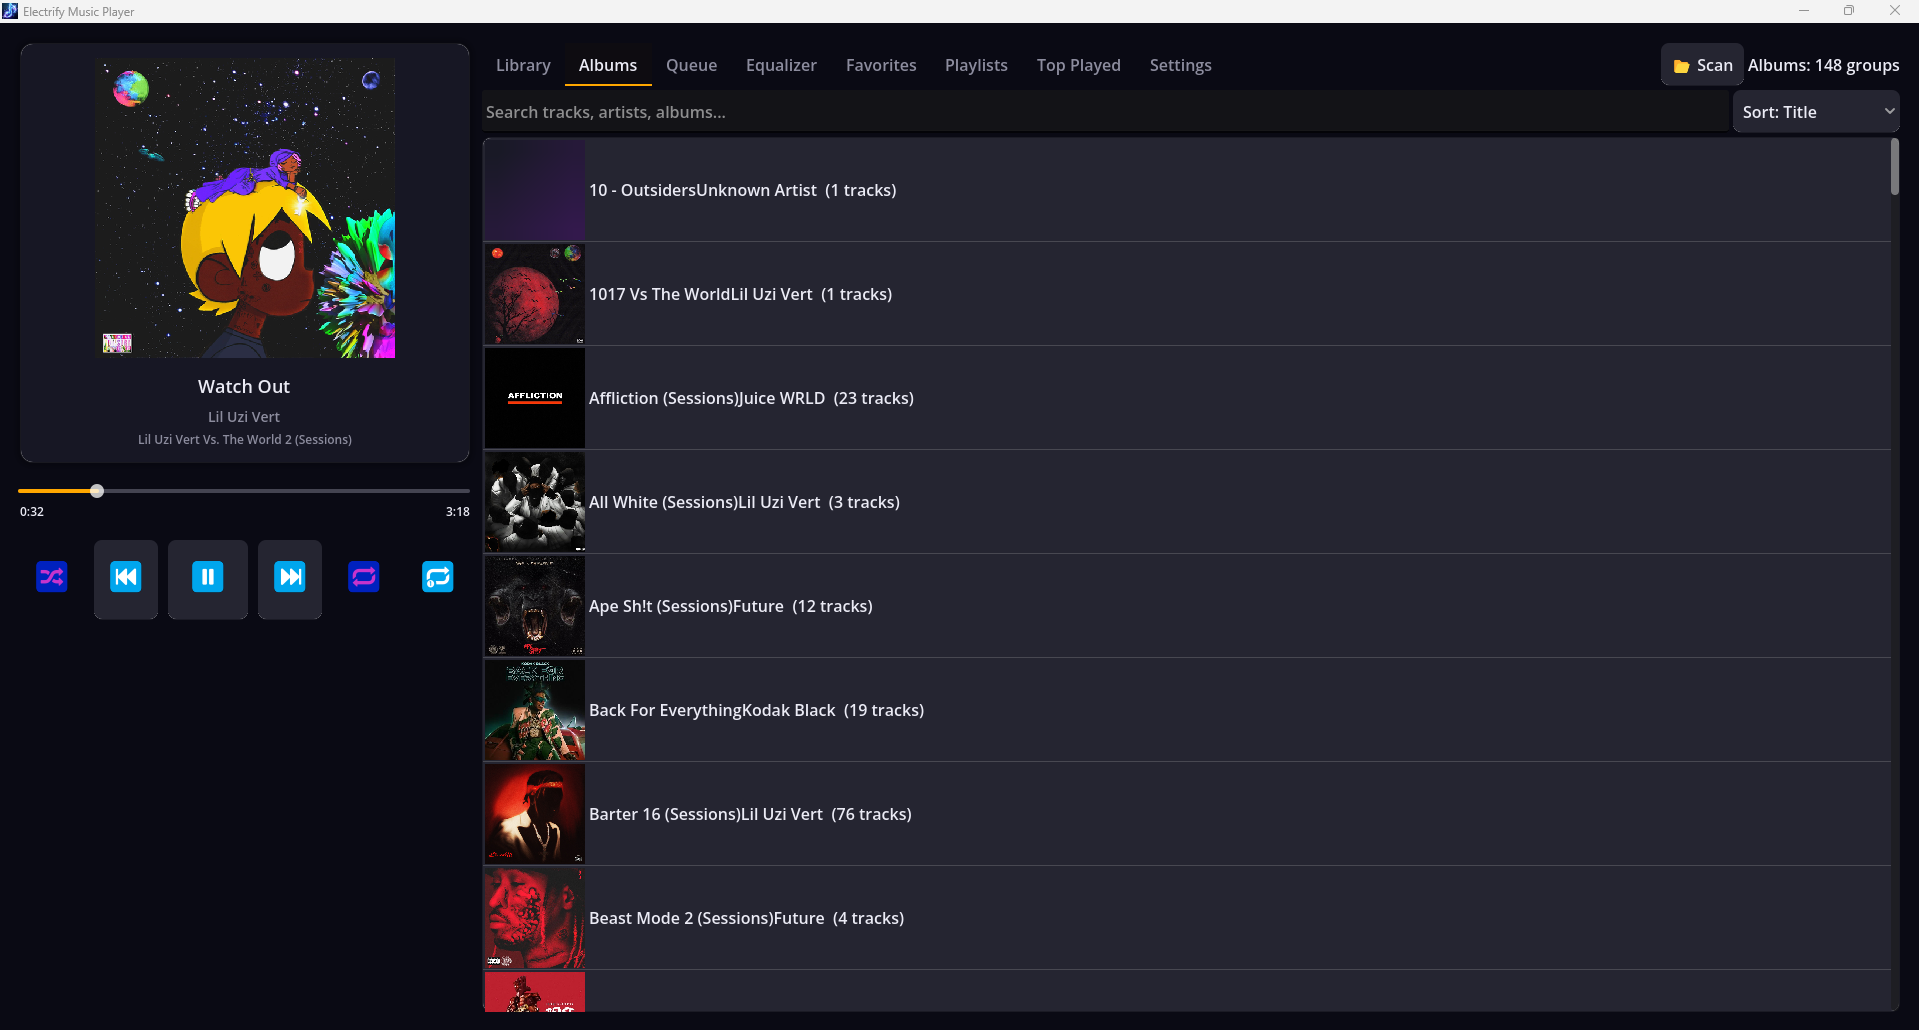Toggle repeat-all mode in player controls
The width and height of the screenshot is (1919, 1030).
click(x=364, y=577)
